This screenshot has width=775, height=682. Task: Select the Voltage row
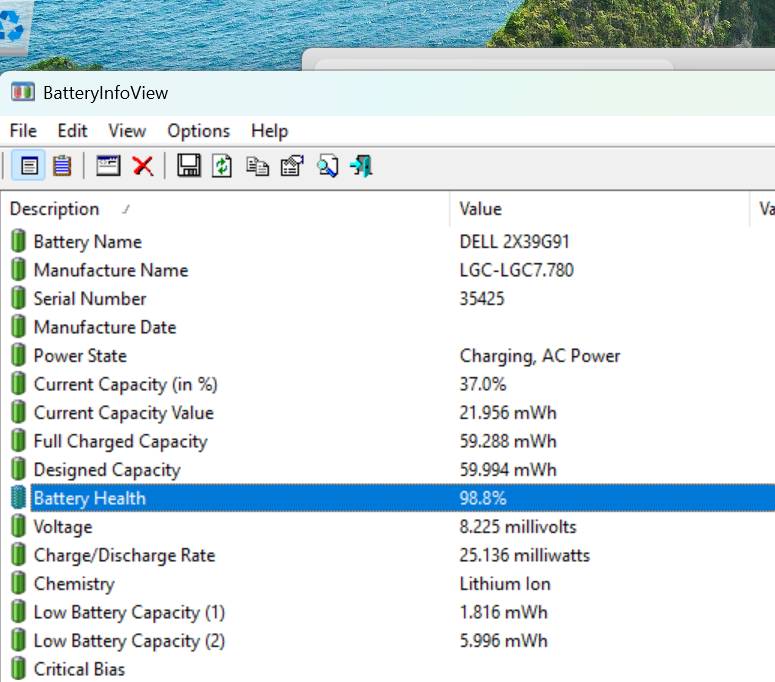(388, 527)
